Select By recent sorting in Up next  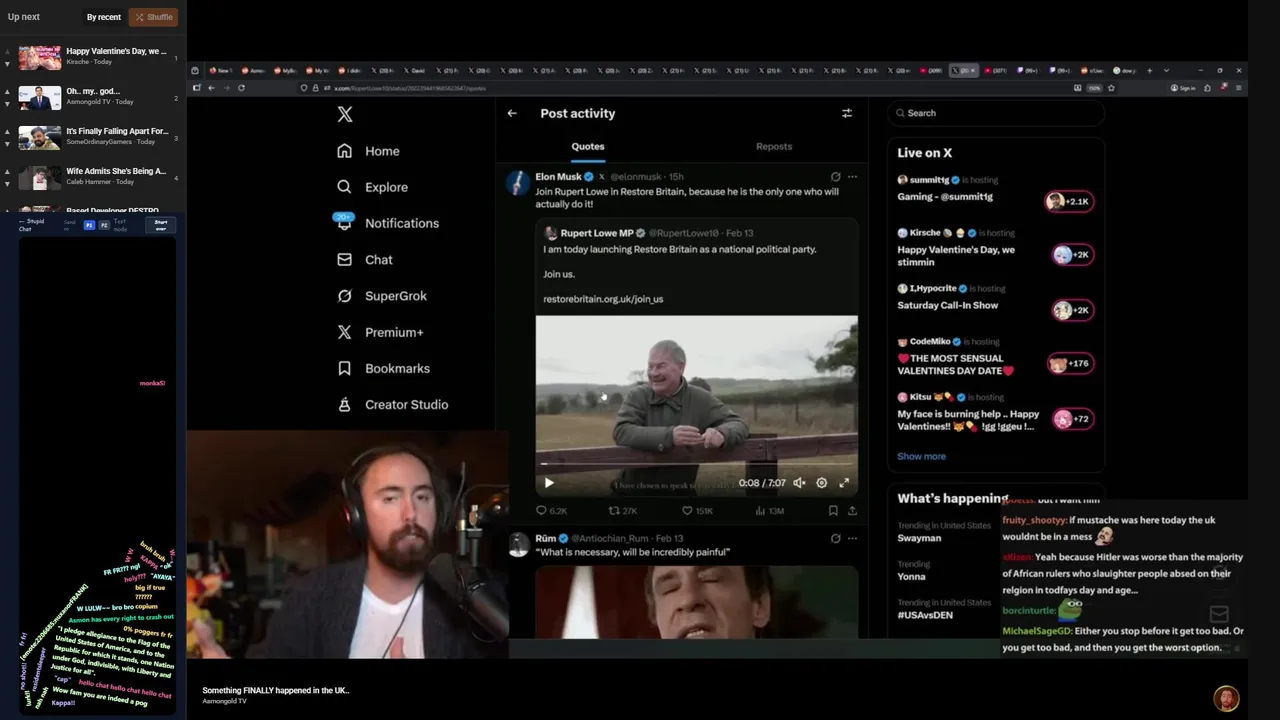[x=103, y=17]
